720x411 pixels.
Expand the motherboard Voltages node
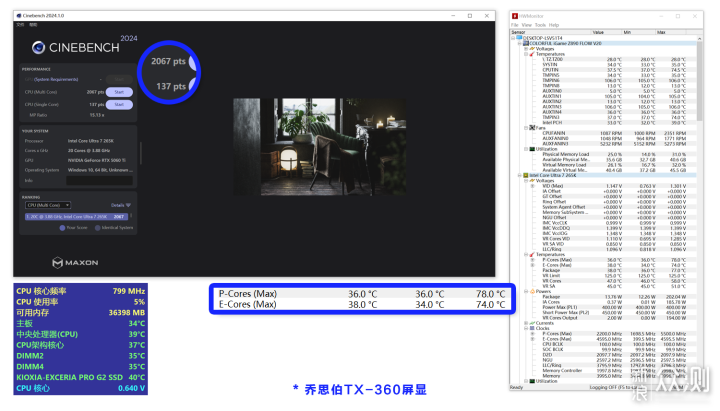coord(526,49)
